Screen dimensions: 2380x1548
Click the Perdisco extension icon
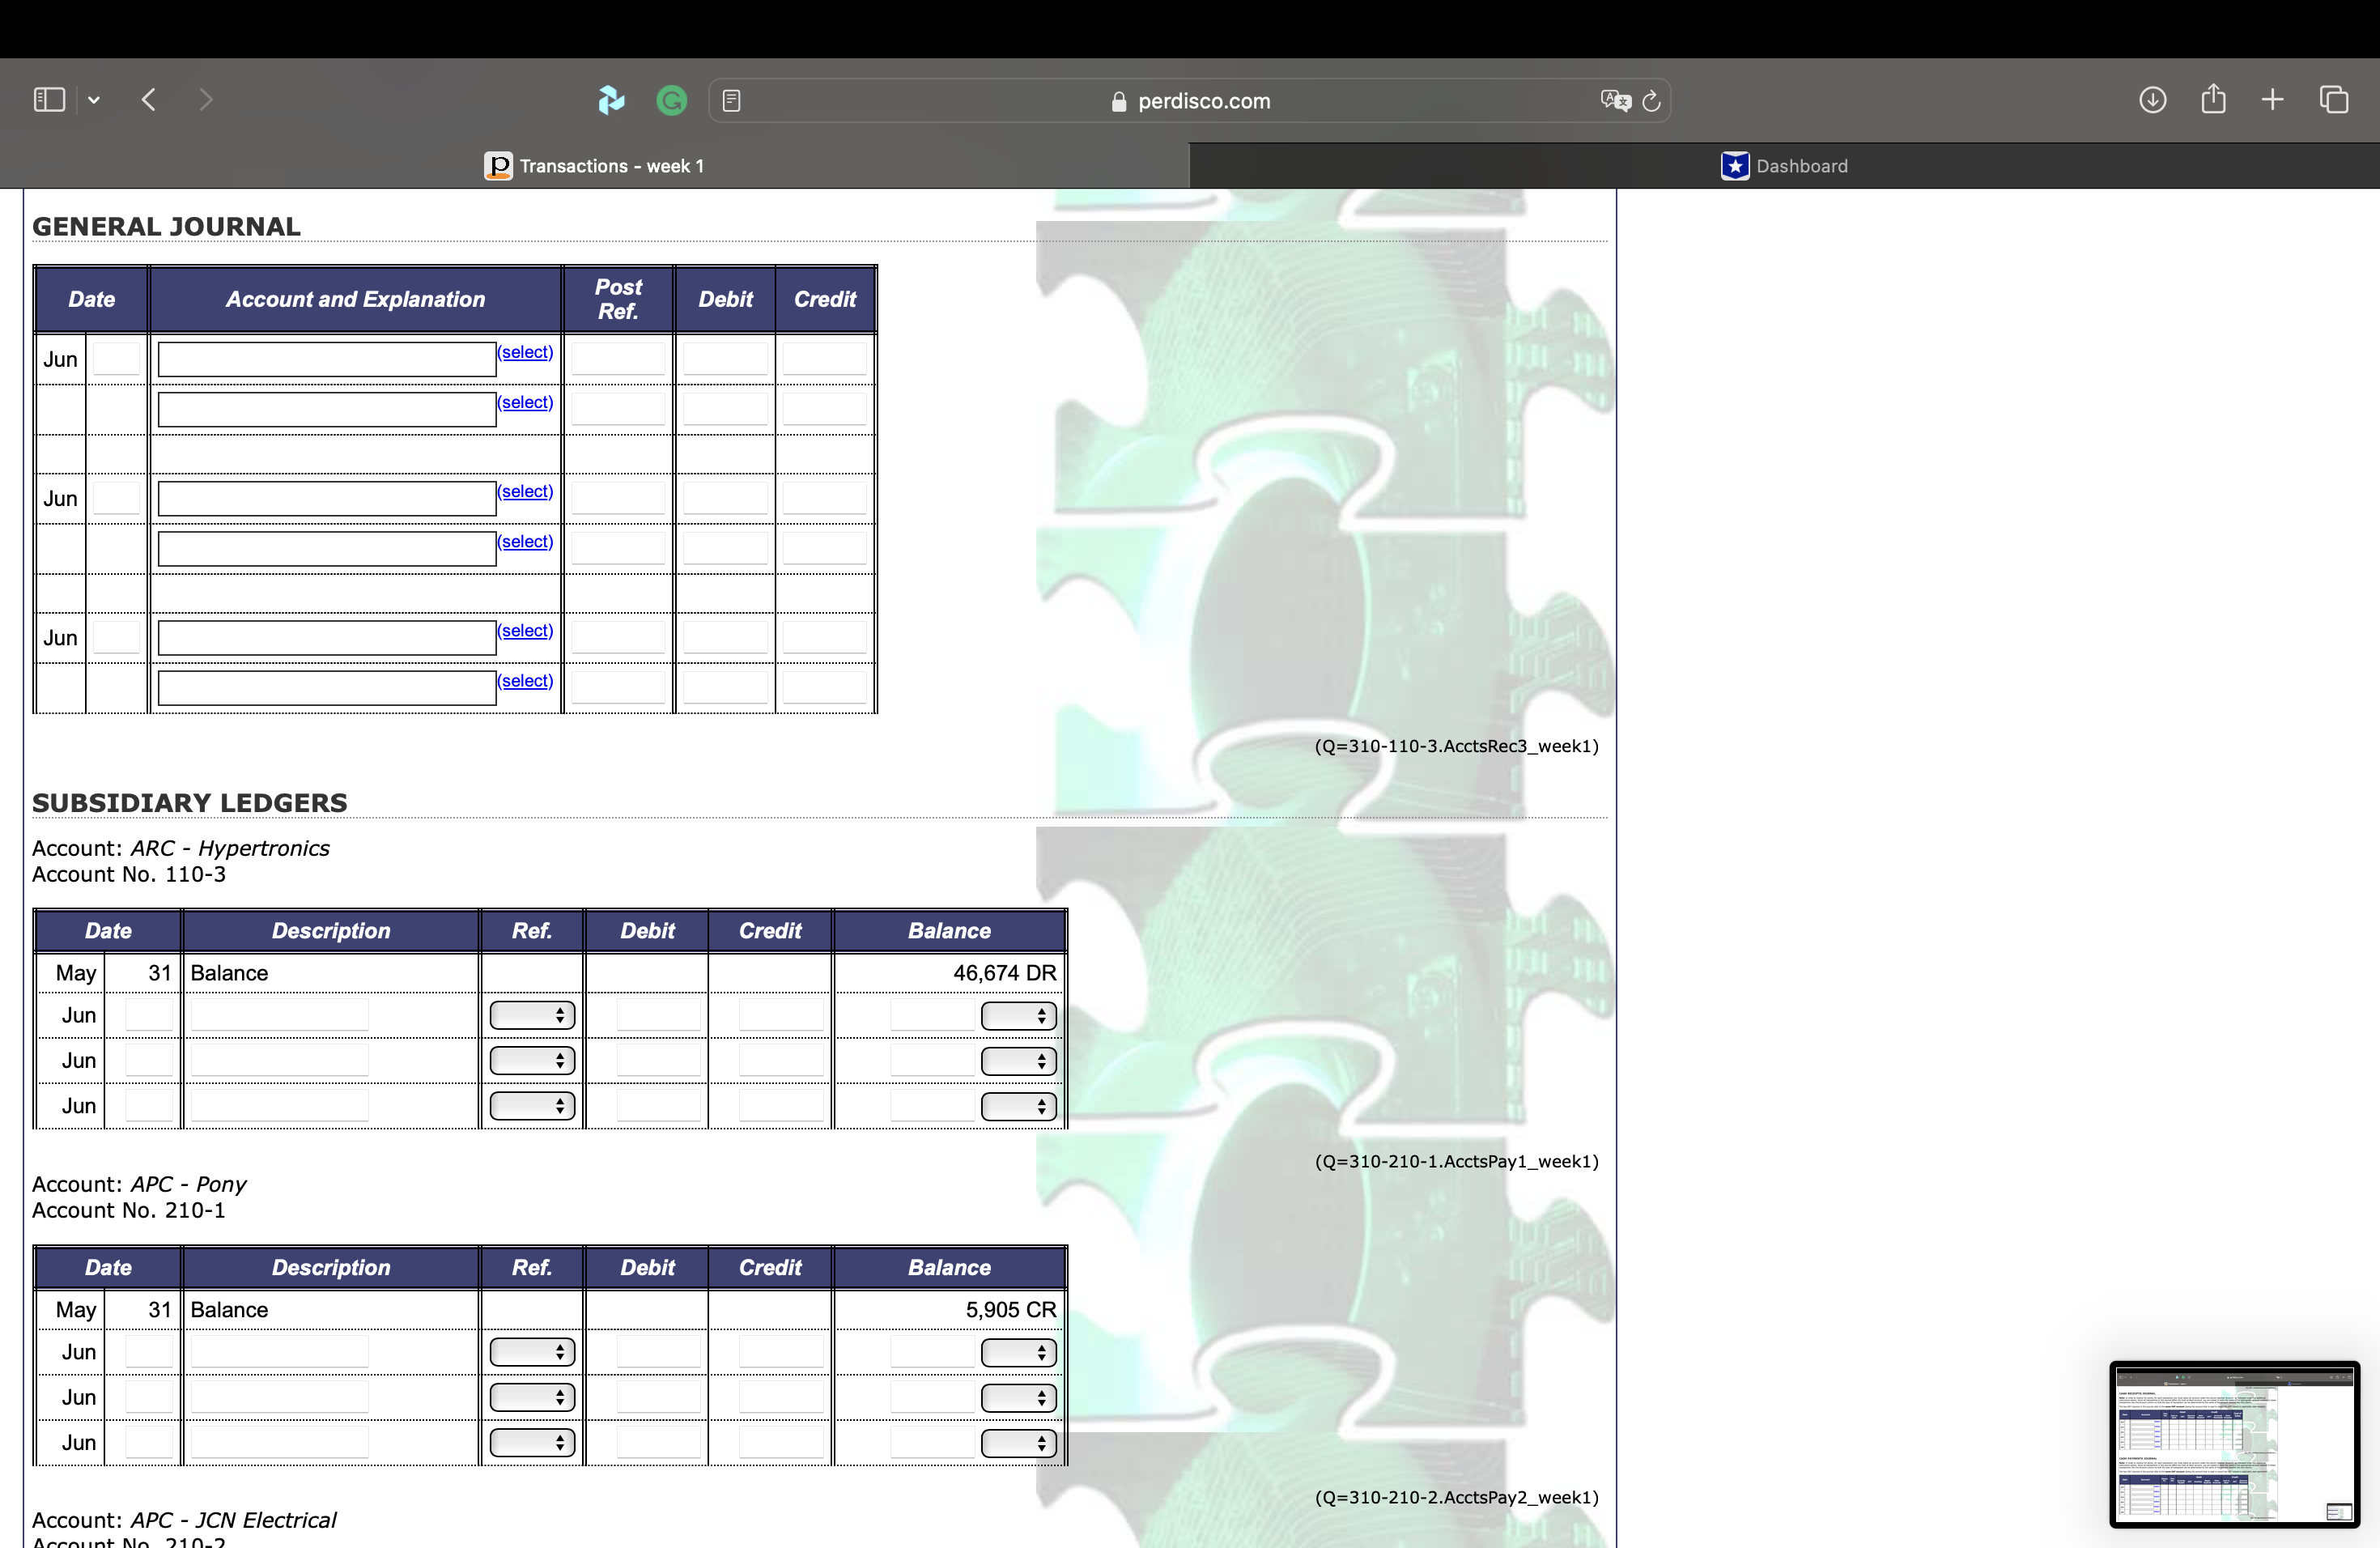tap(611, 99)
